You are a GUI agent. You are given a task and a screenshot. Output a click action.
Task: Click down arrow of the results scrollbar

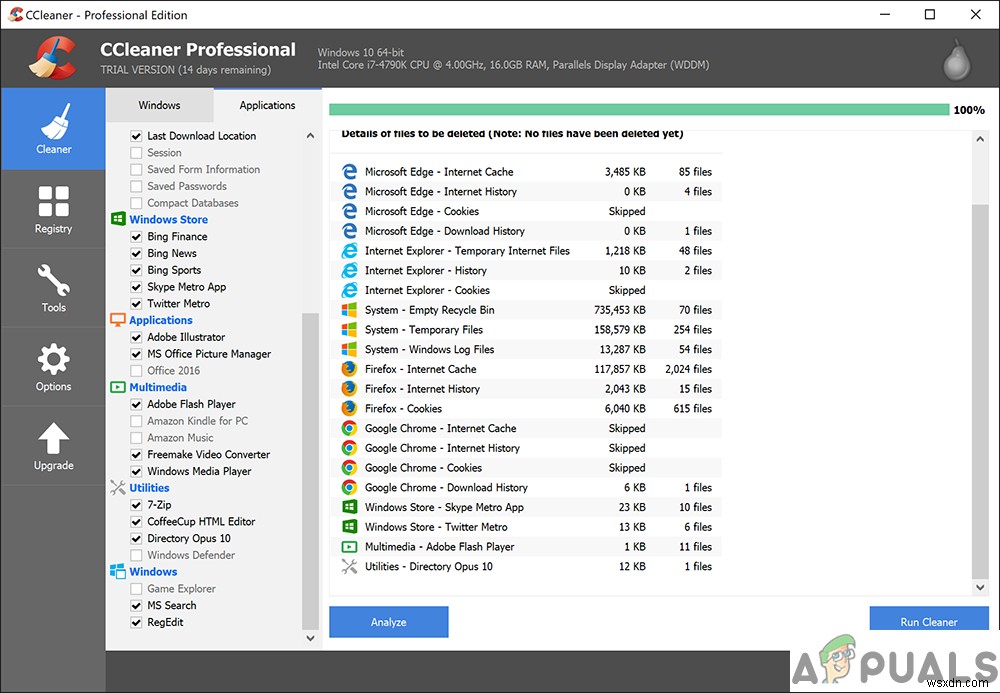(980, 587)
